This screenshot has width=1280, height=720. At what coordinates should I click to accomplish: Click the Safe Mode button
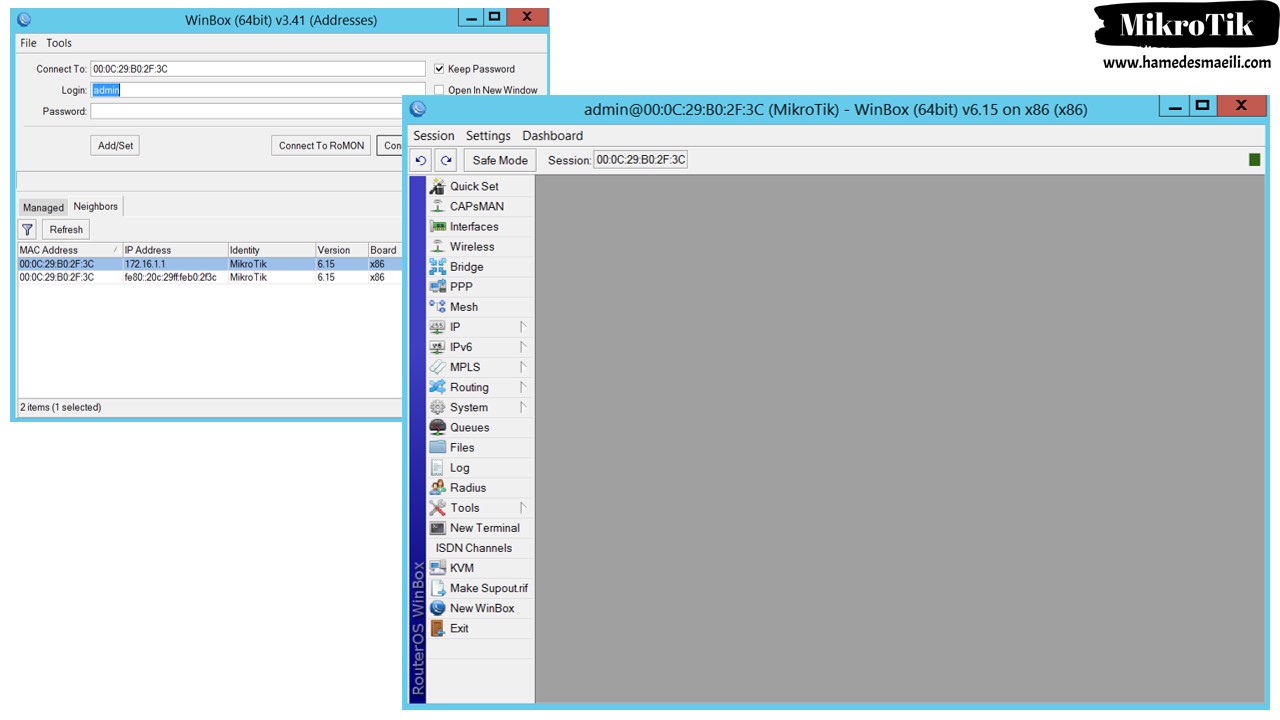point(500,160)
